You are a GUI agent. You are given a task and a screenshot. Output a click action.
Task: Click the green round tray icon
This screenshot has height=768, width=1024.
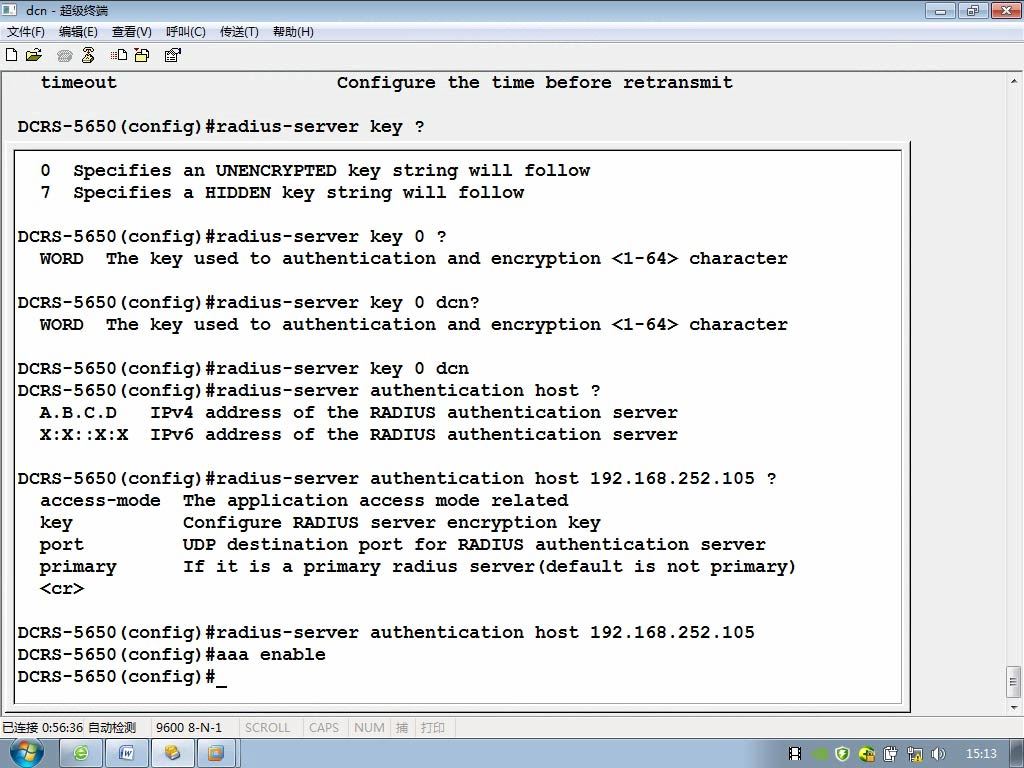coord(820,754)
